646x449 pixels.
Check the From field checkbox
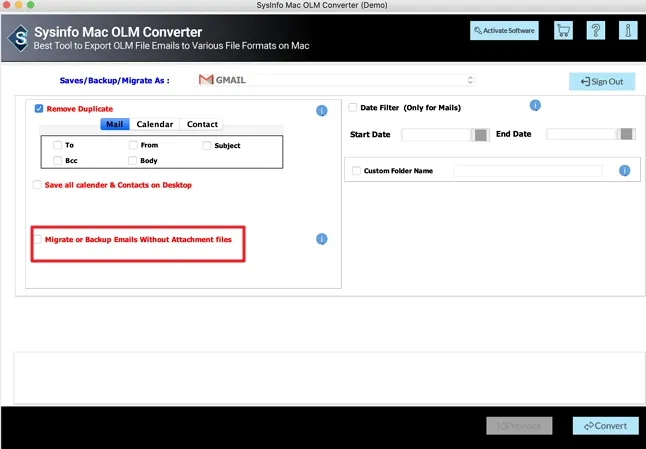133,145
